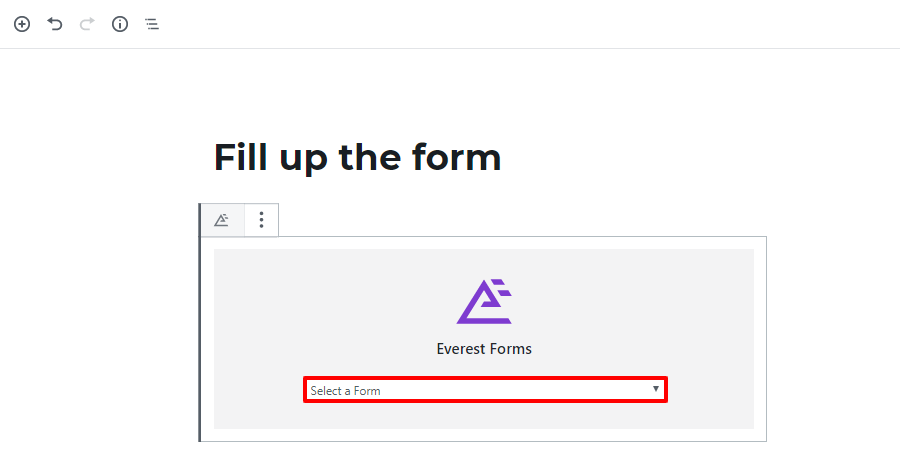The image size is (900, 474).
Task: Open the Select a Form dropdown
Action: tap(485, 390)
